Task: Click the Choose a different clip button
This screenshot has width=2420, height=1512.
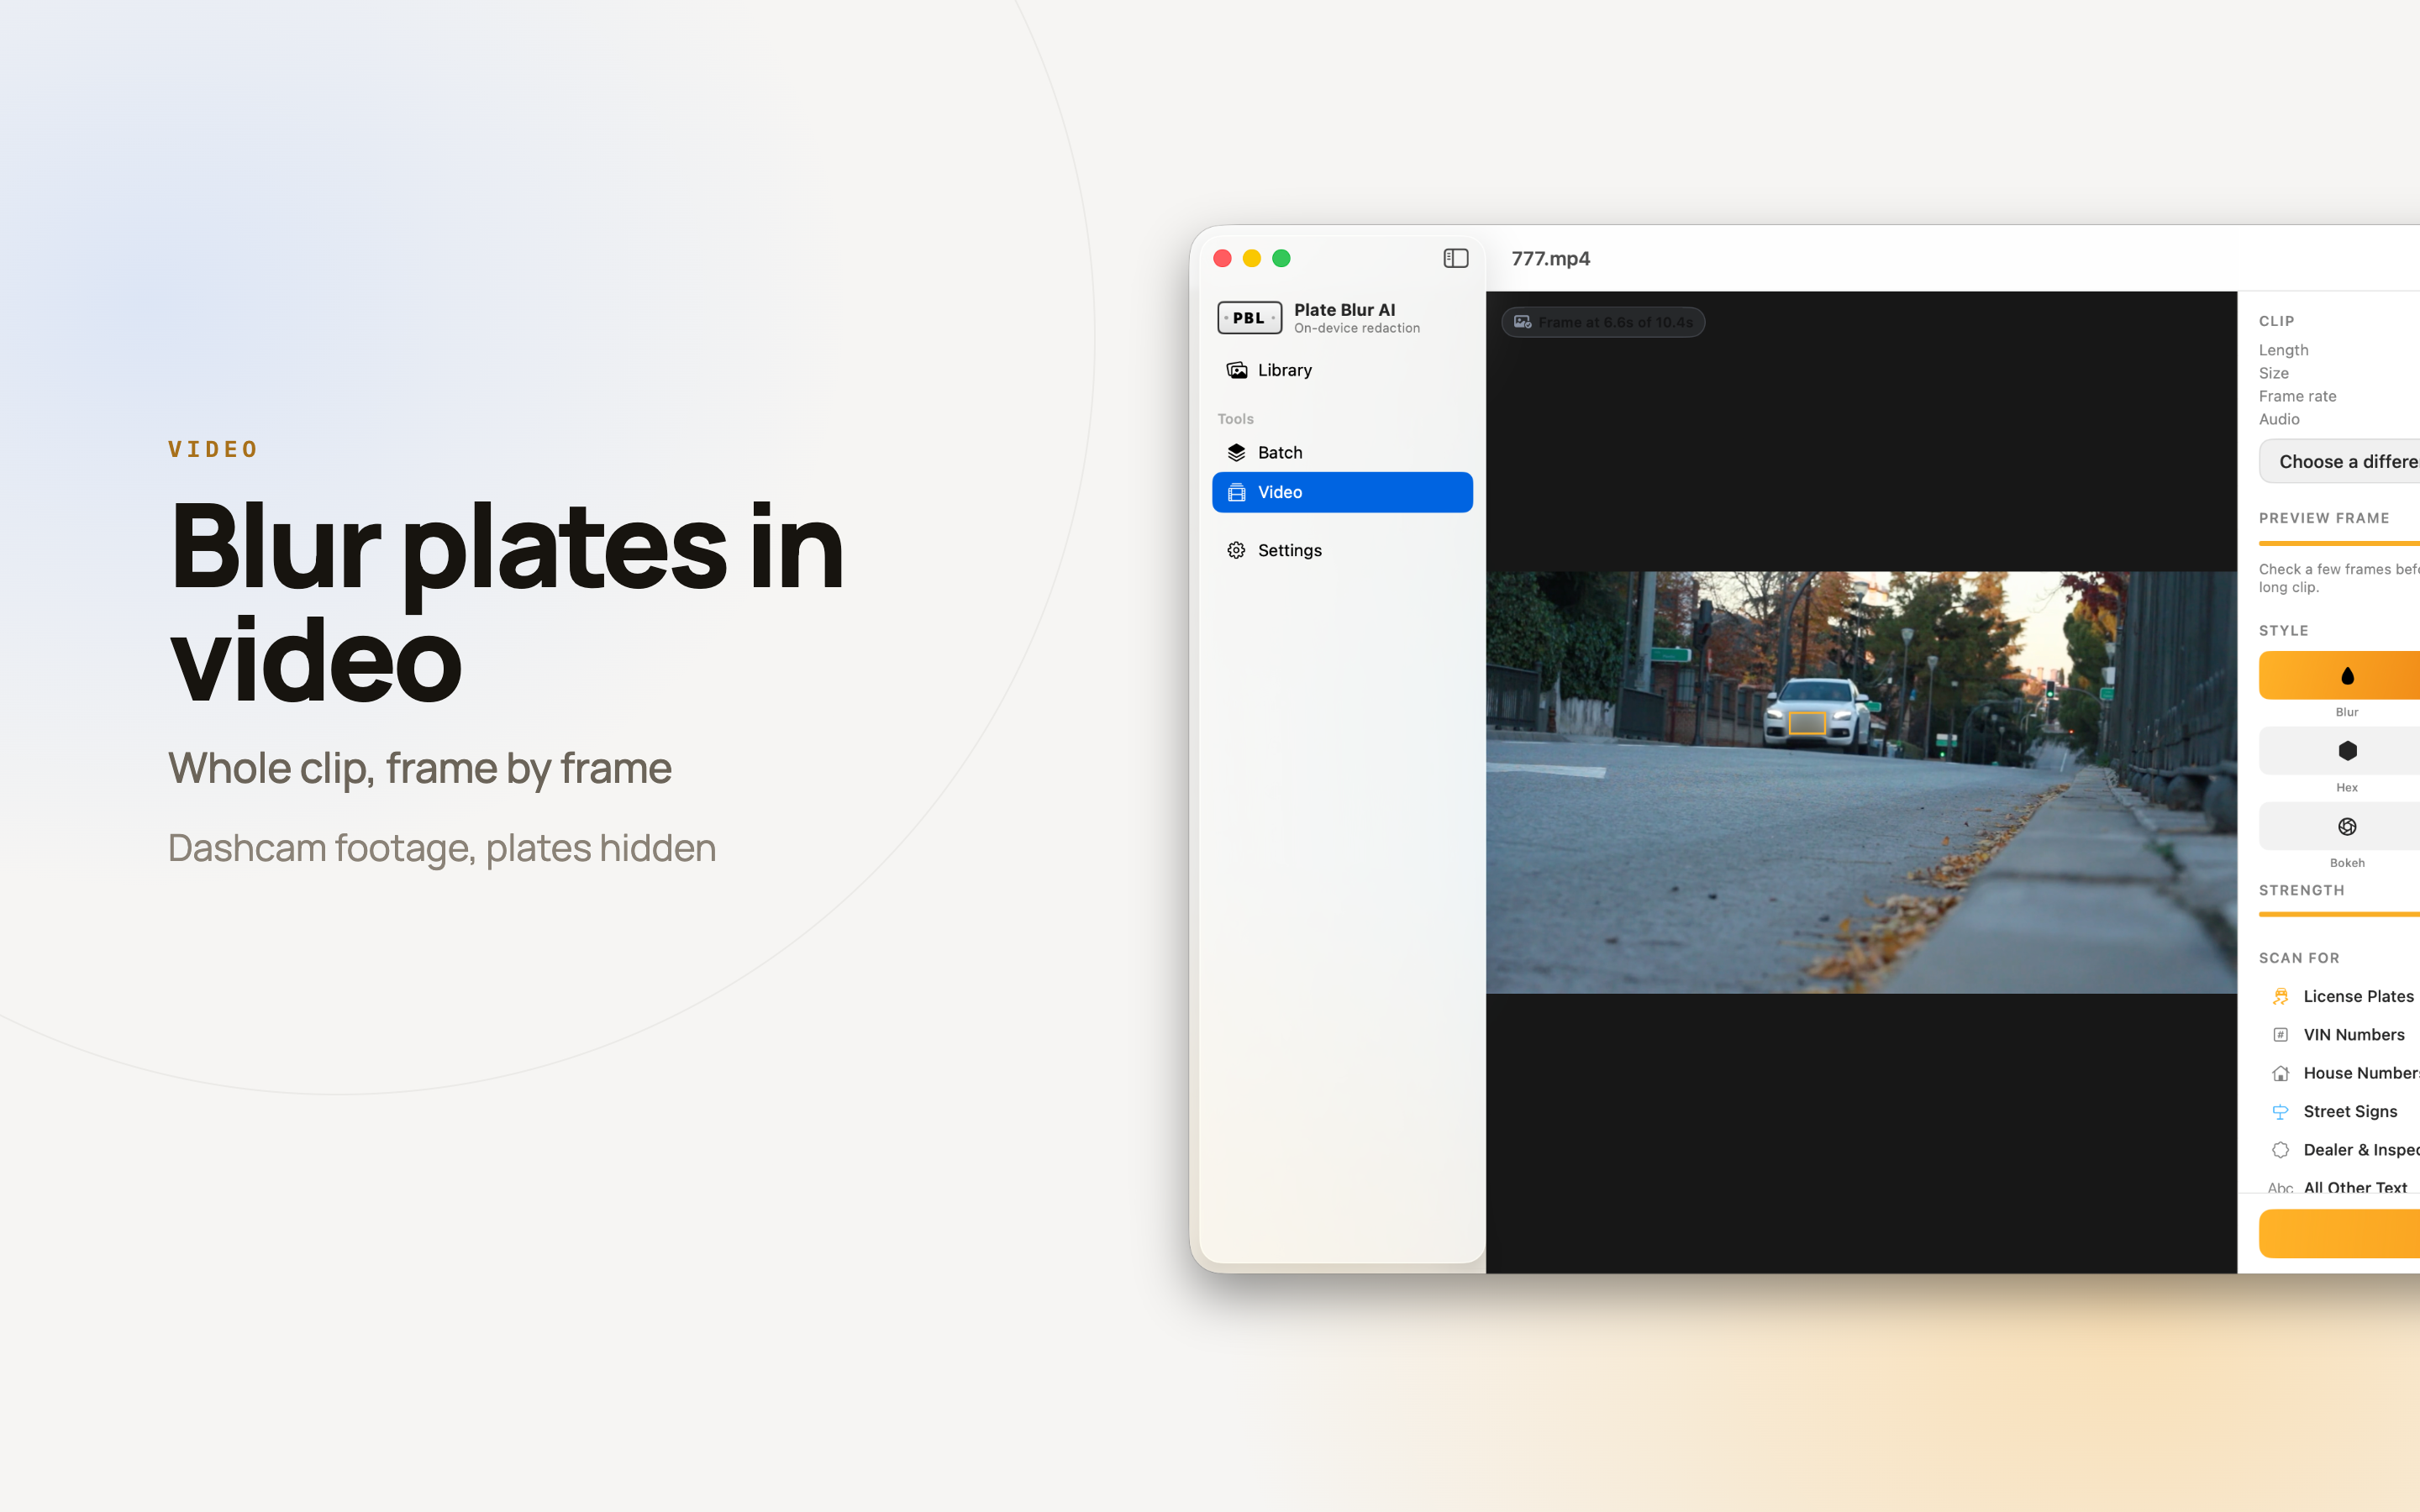Action: [x=2339, y=461]
